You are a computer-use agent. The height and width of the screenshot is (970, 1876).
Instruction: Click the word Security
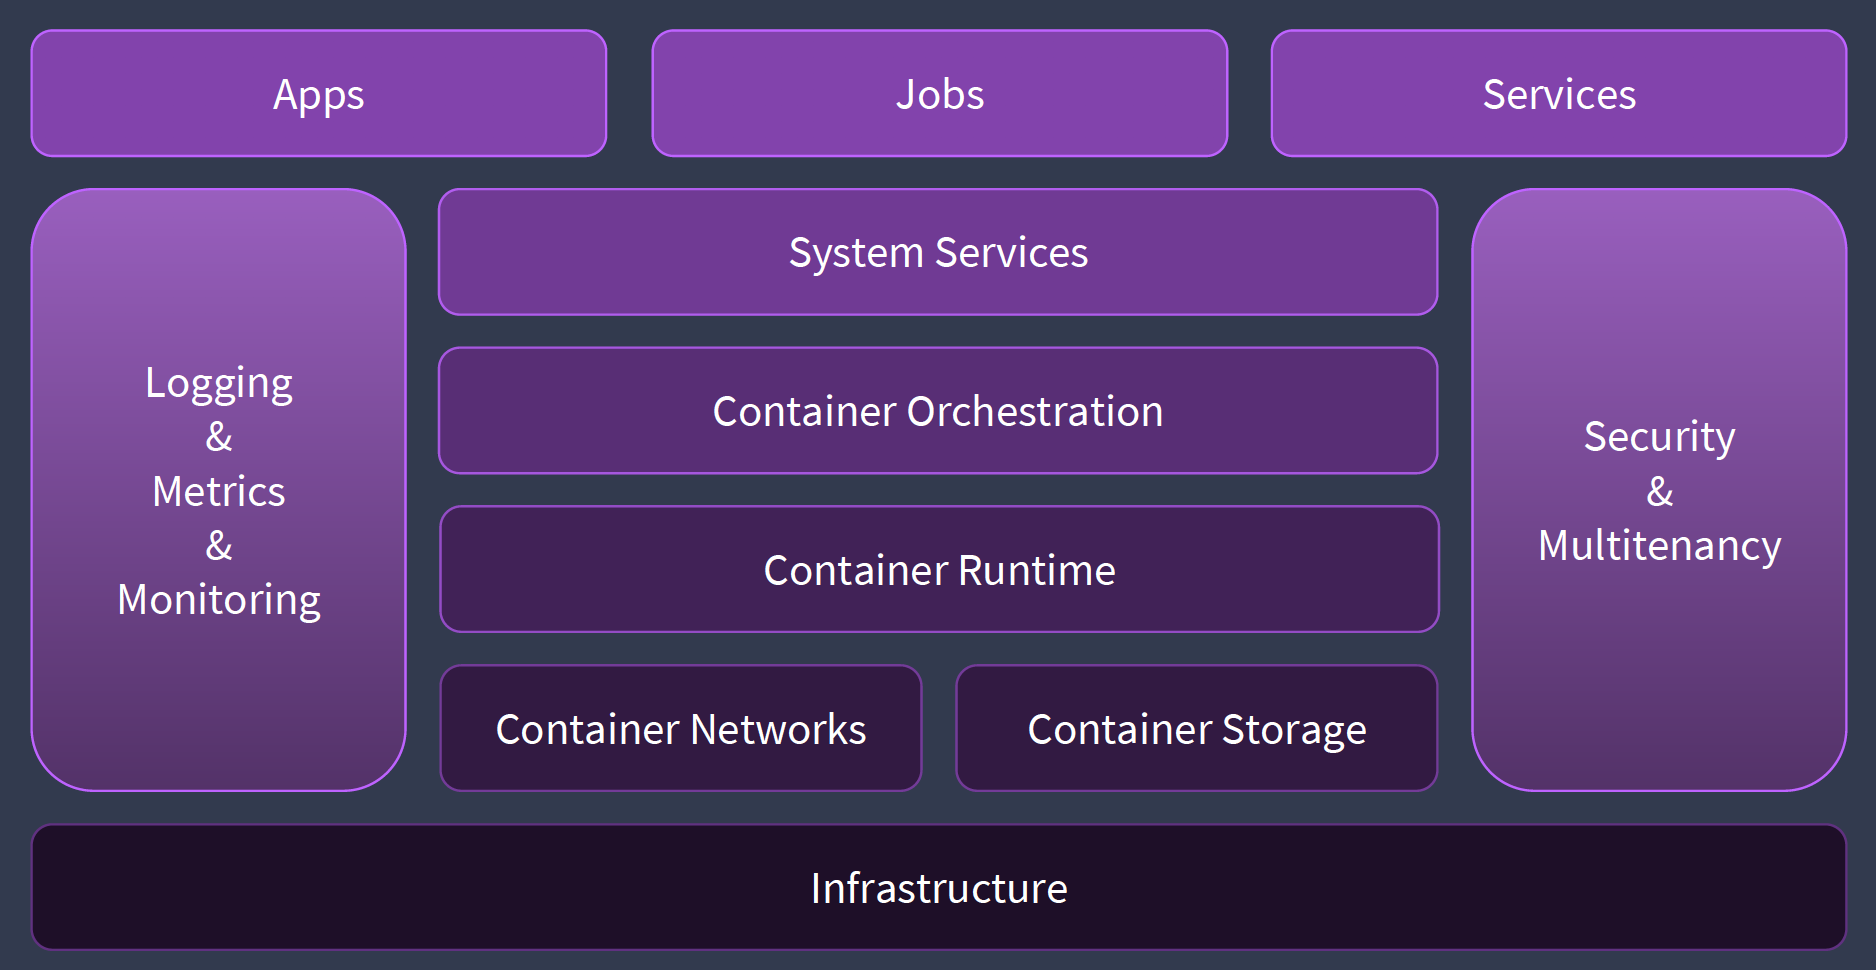pos(1659,437)
